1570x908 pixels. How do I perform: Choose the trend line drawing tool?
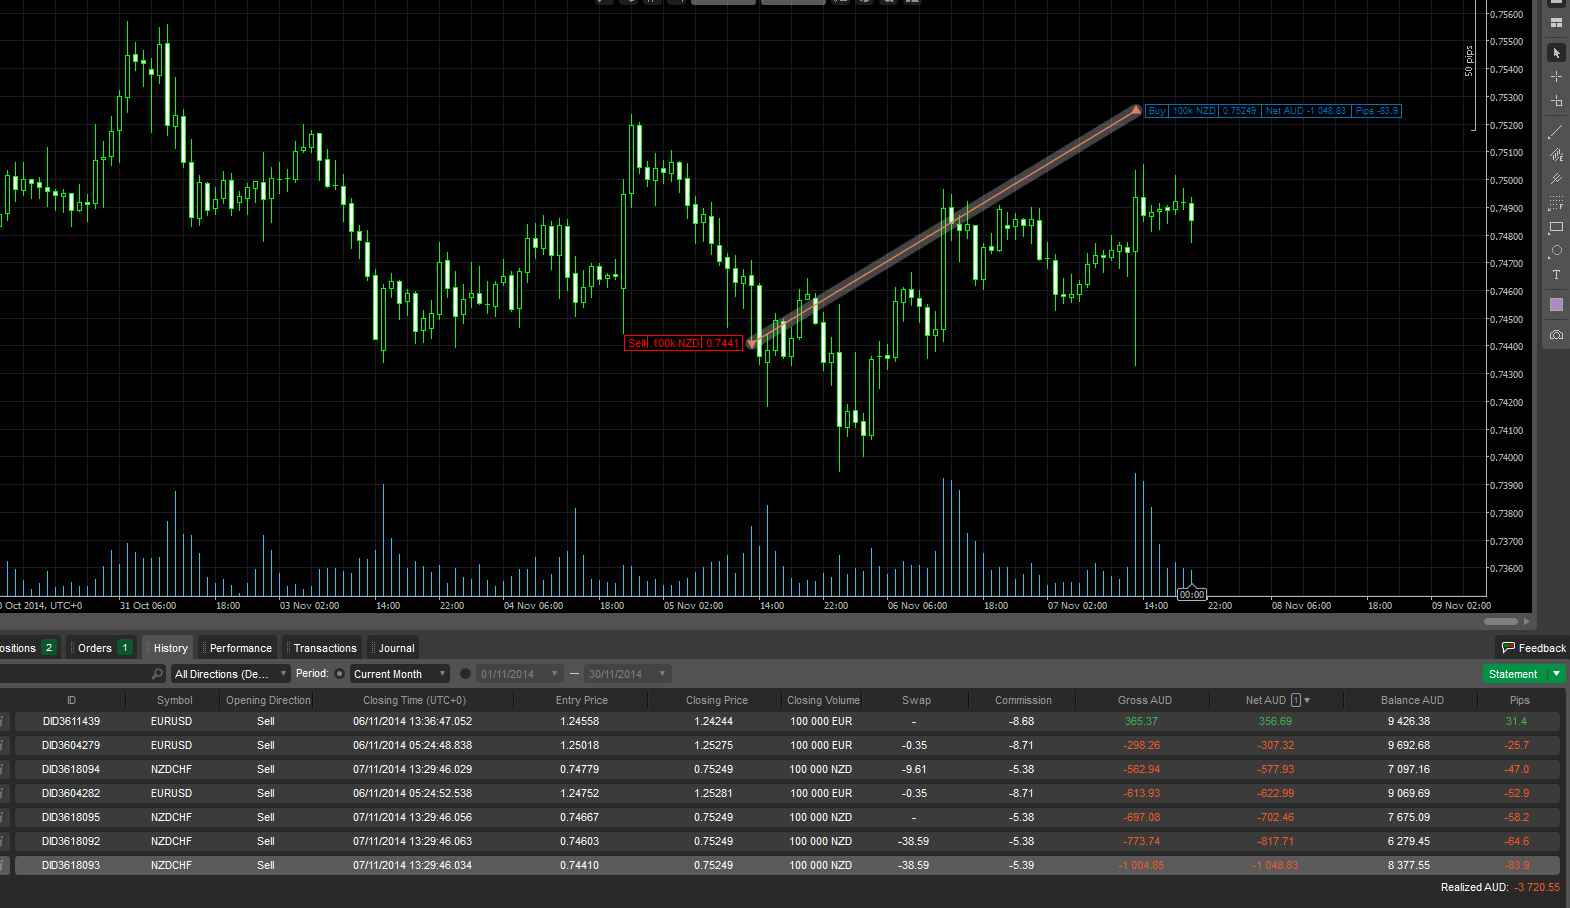tap(1556, 132)
